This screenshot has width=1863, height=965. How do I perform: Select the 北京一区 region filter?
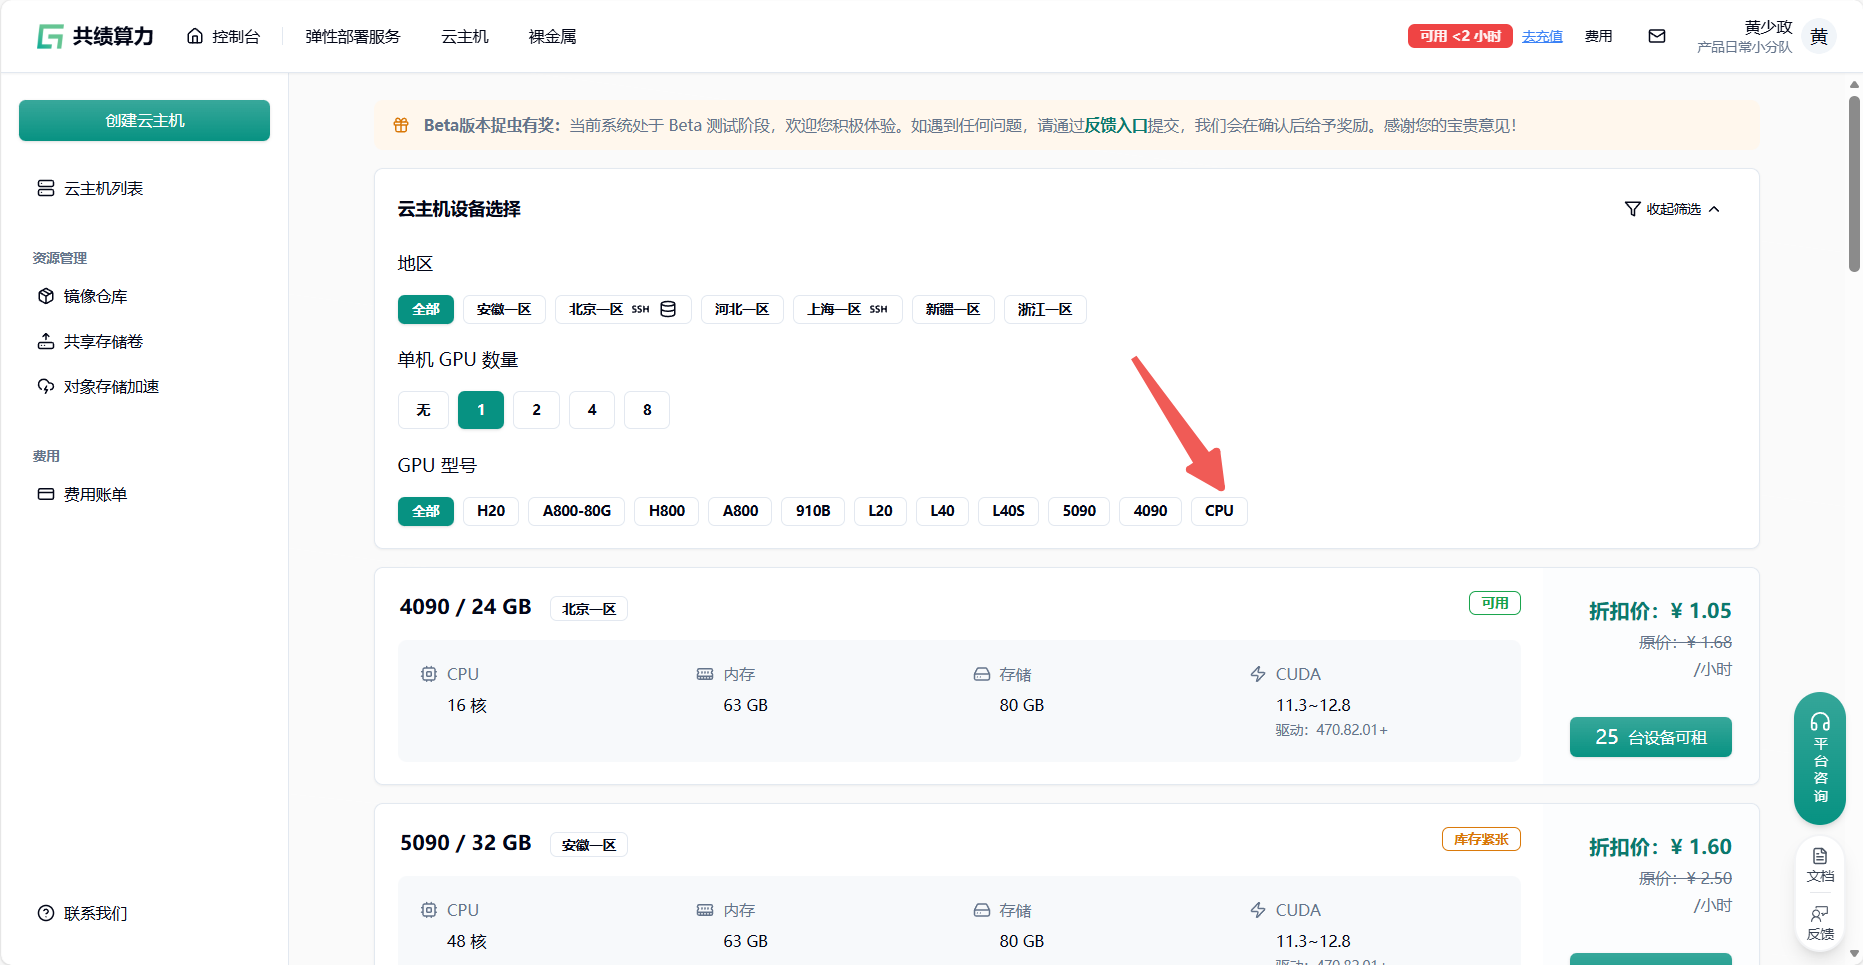622,310
